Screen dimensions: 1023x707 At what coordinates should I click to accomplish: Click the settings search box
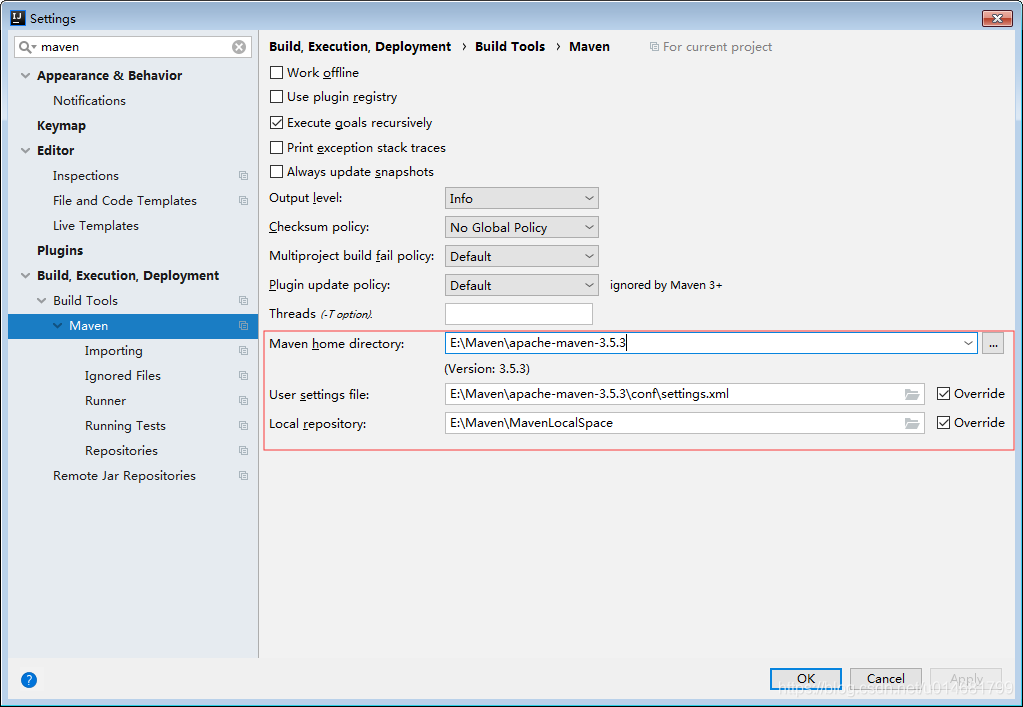click(134, 47)
